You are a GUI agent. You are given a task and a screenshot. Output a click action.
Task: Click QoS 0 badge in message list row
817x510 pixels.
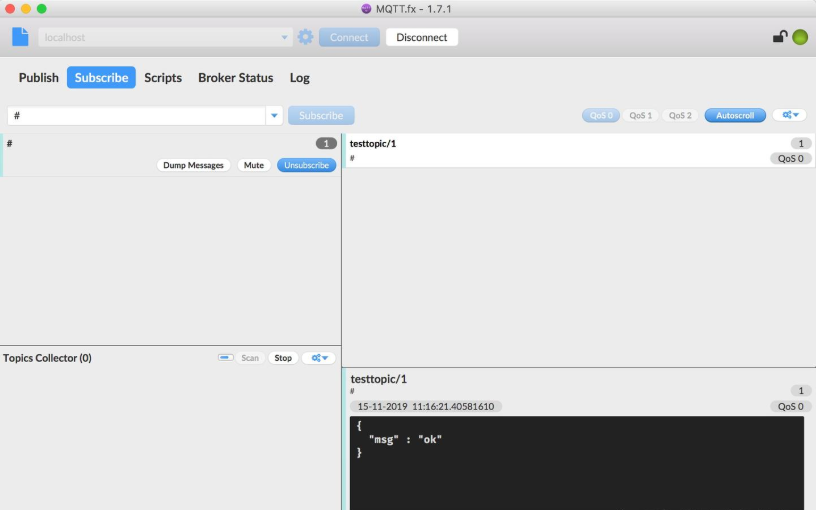[790, 158]
